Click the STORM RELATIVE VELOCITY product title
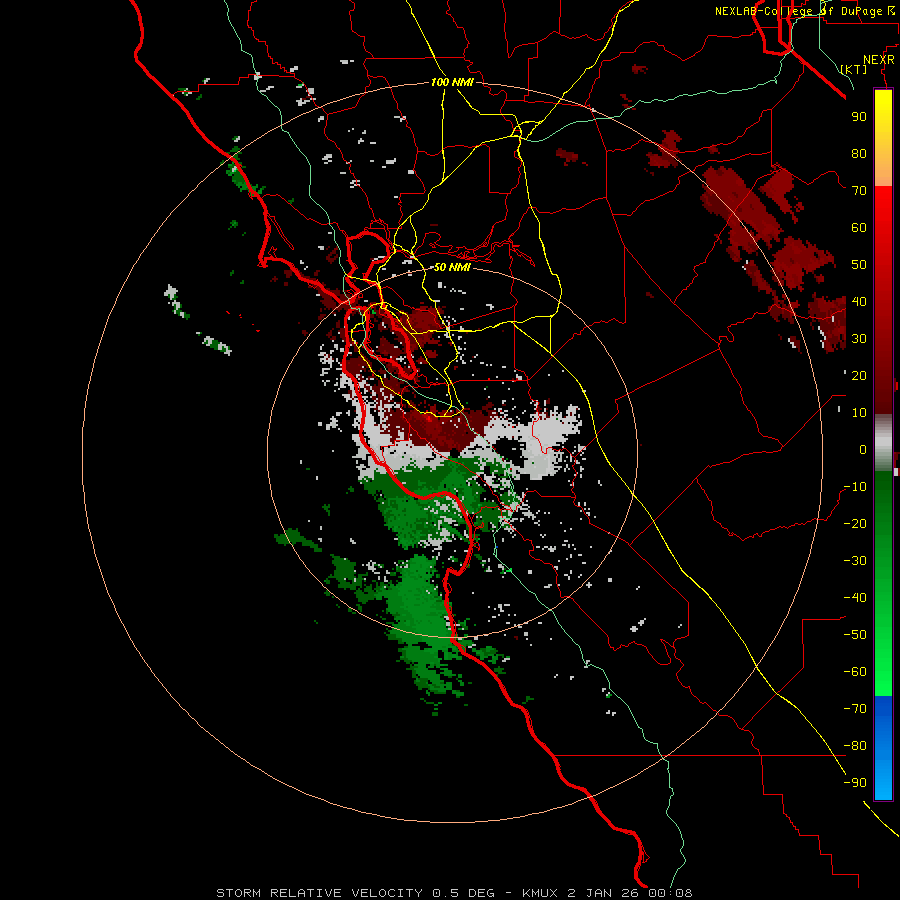Screen dimensions: 900x900 pos(320,893)
